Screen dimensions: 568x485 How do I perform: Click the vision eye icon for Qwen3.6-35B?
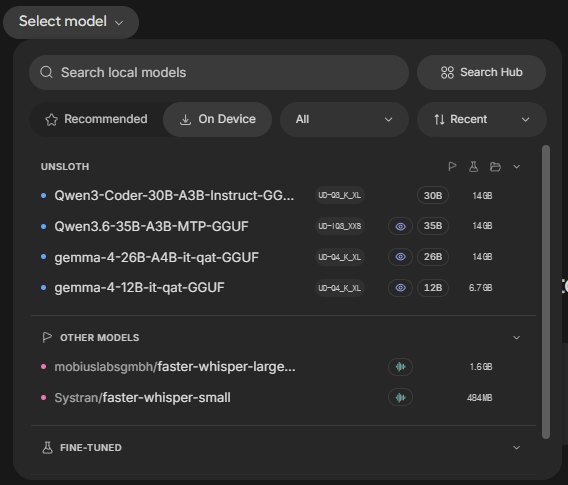click(x=400, y=226)
